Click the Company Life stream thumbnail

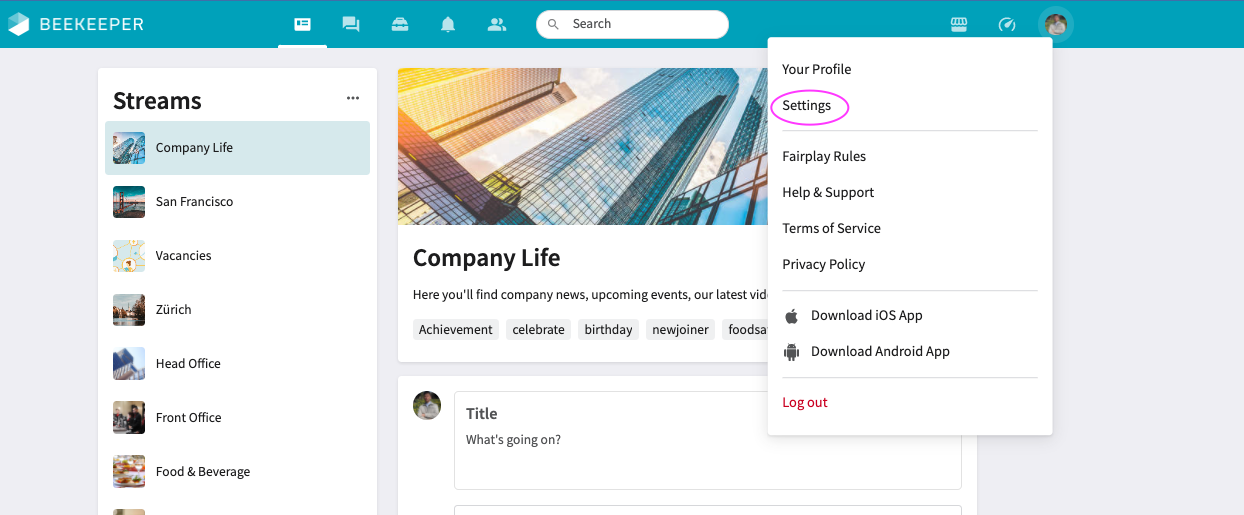coord(129,148)
